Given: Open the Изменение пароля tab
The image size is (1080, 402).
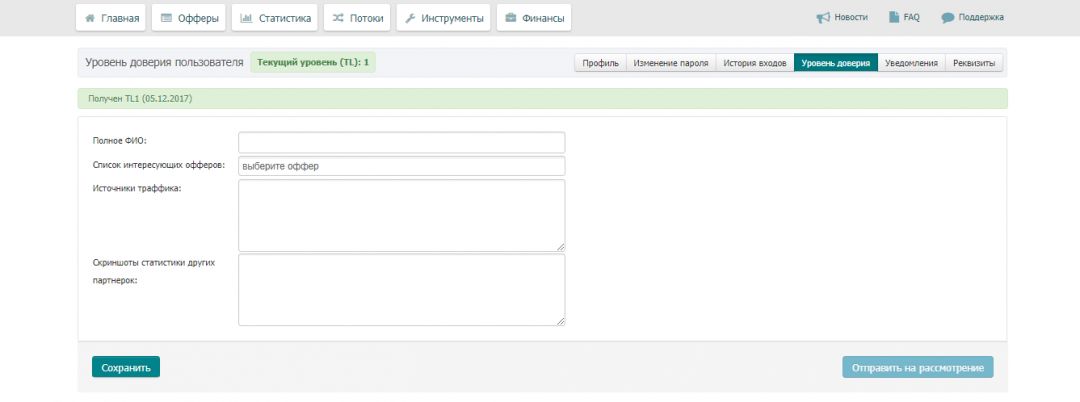Looking at the screenshot, I should [x=671, y=63].
